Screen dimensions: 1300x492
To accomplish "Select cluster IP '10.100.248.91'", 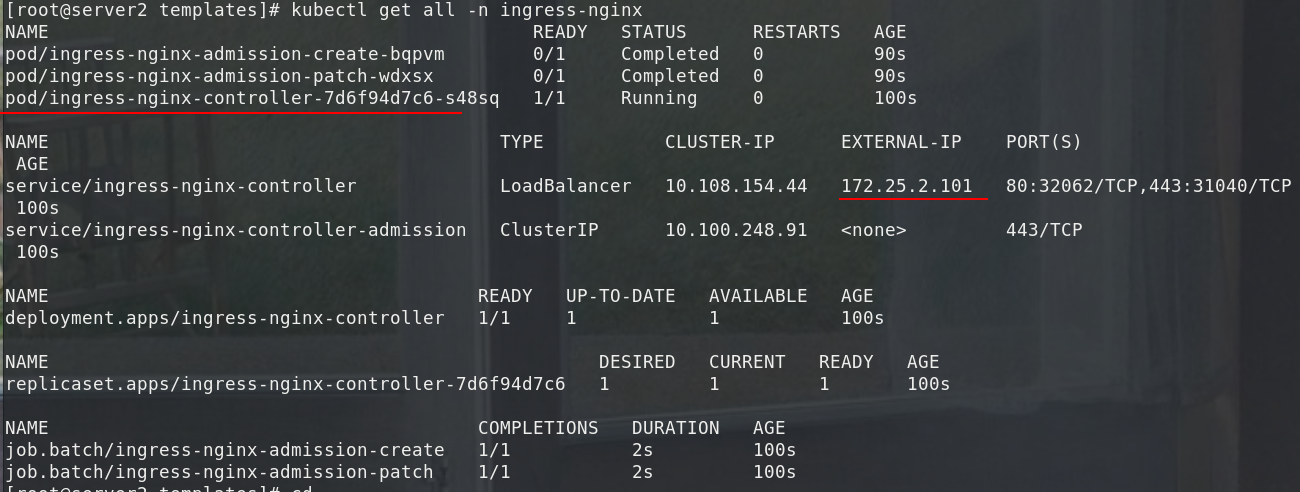I will [x=736, y=230].
